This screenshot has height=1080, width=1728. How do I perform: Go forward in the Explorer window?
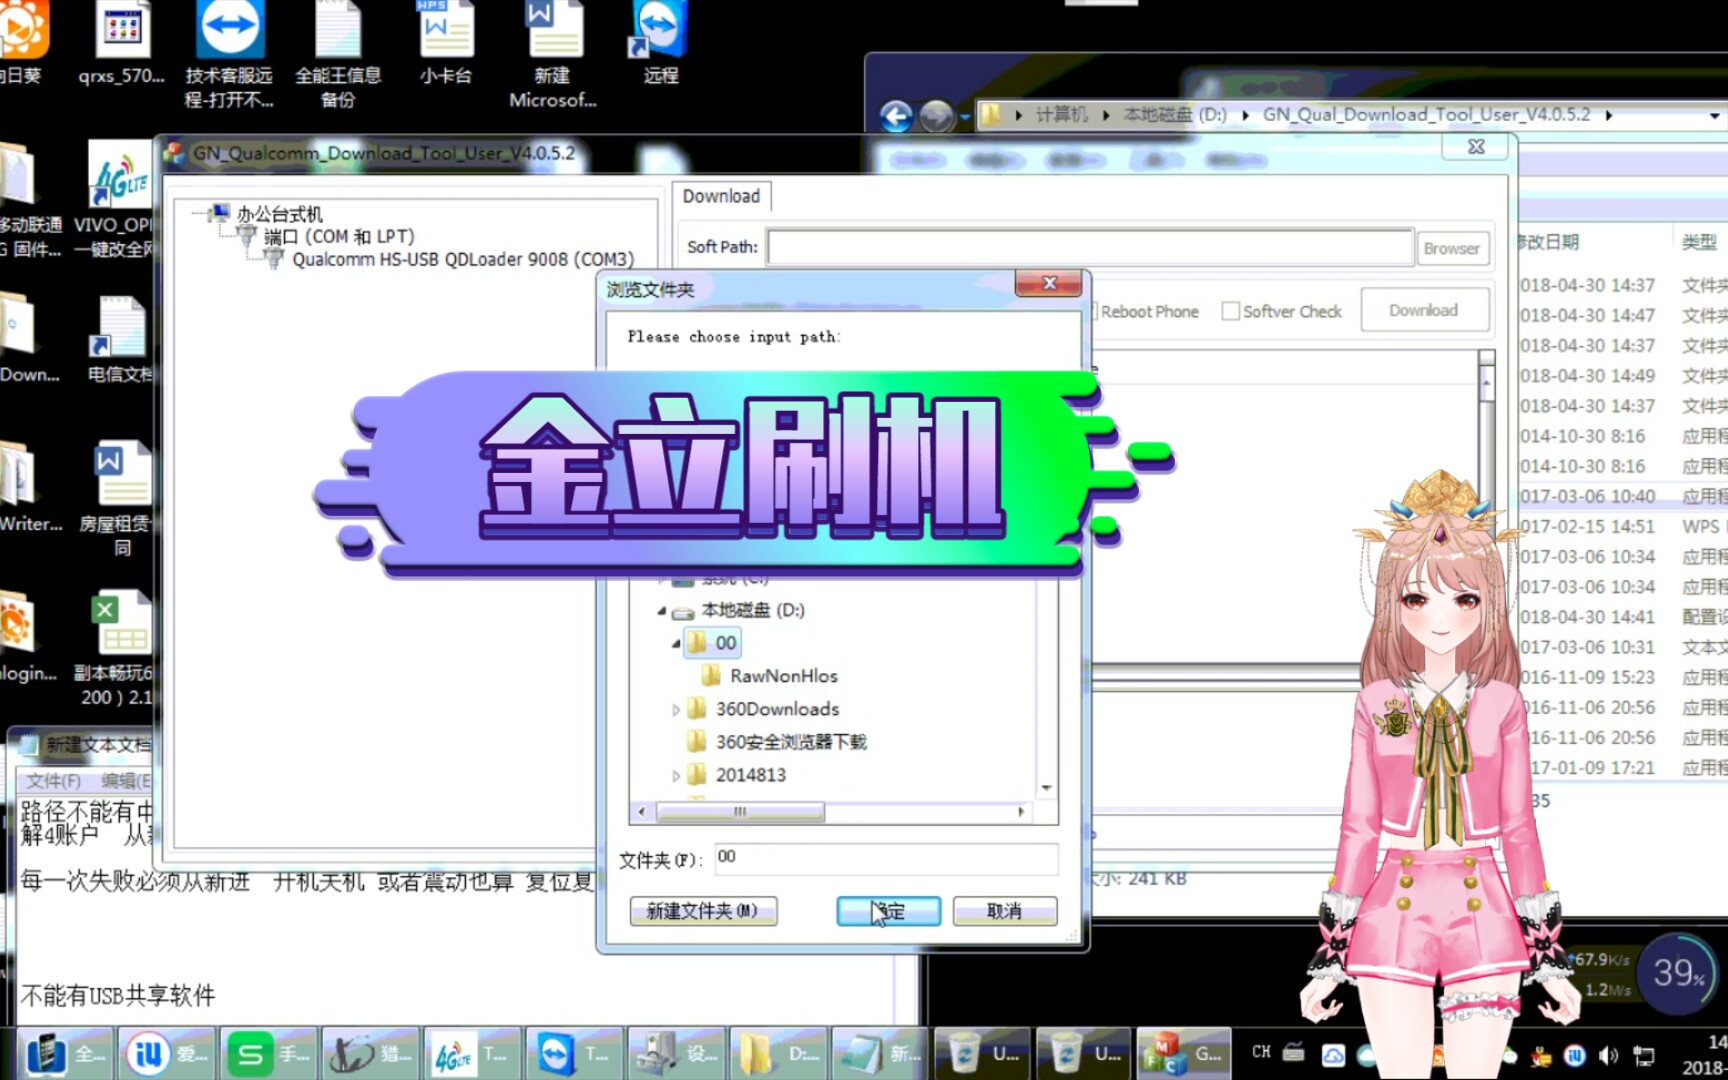[936, 117]
